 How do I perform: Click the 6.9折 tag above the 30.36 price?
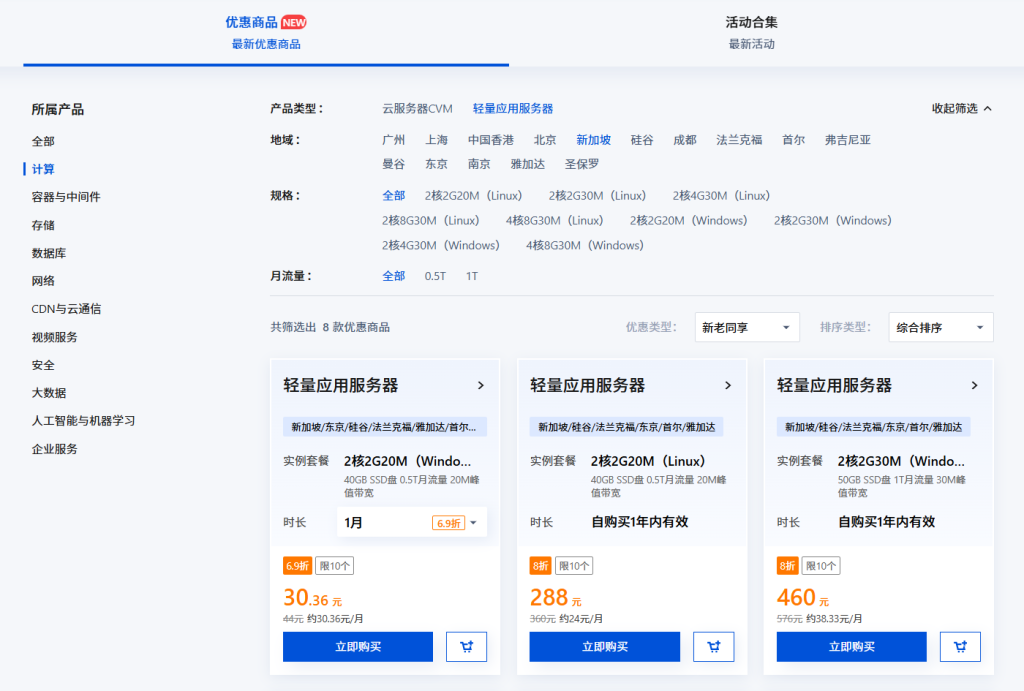(x=297, y=566)
